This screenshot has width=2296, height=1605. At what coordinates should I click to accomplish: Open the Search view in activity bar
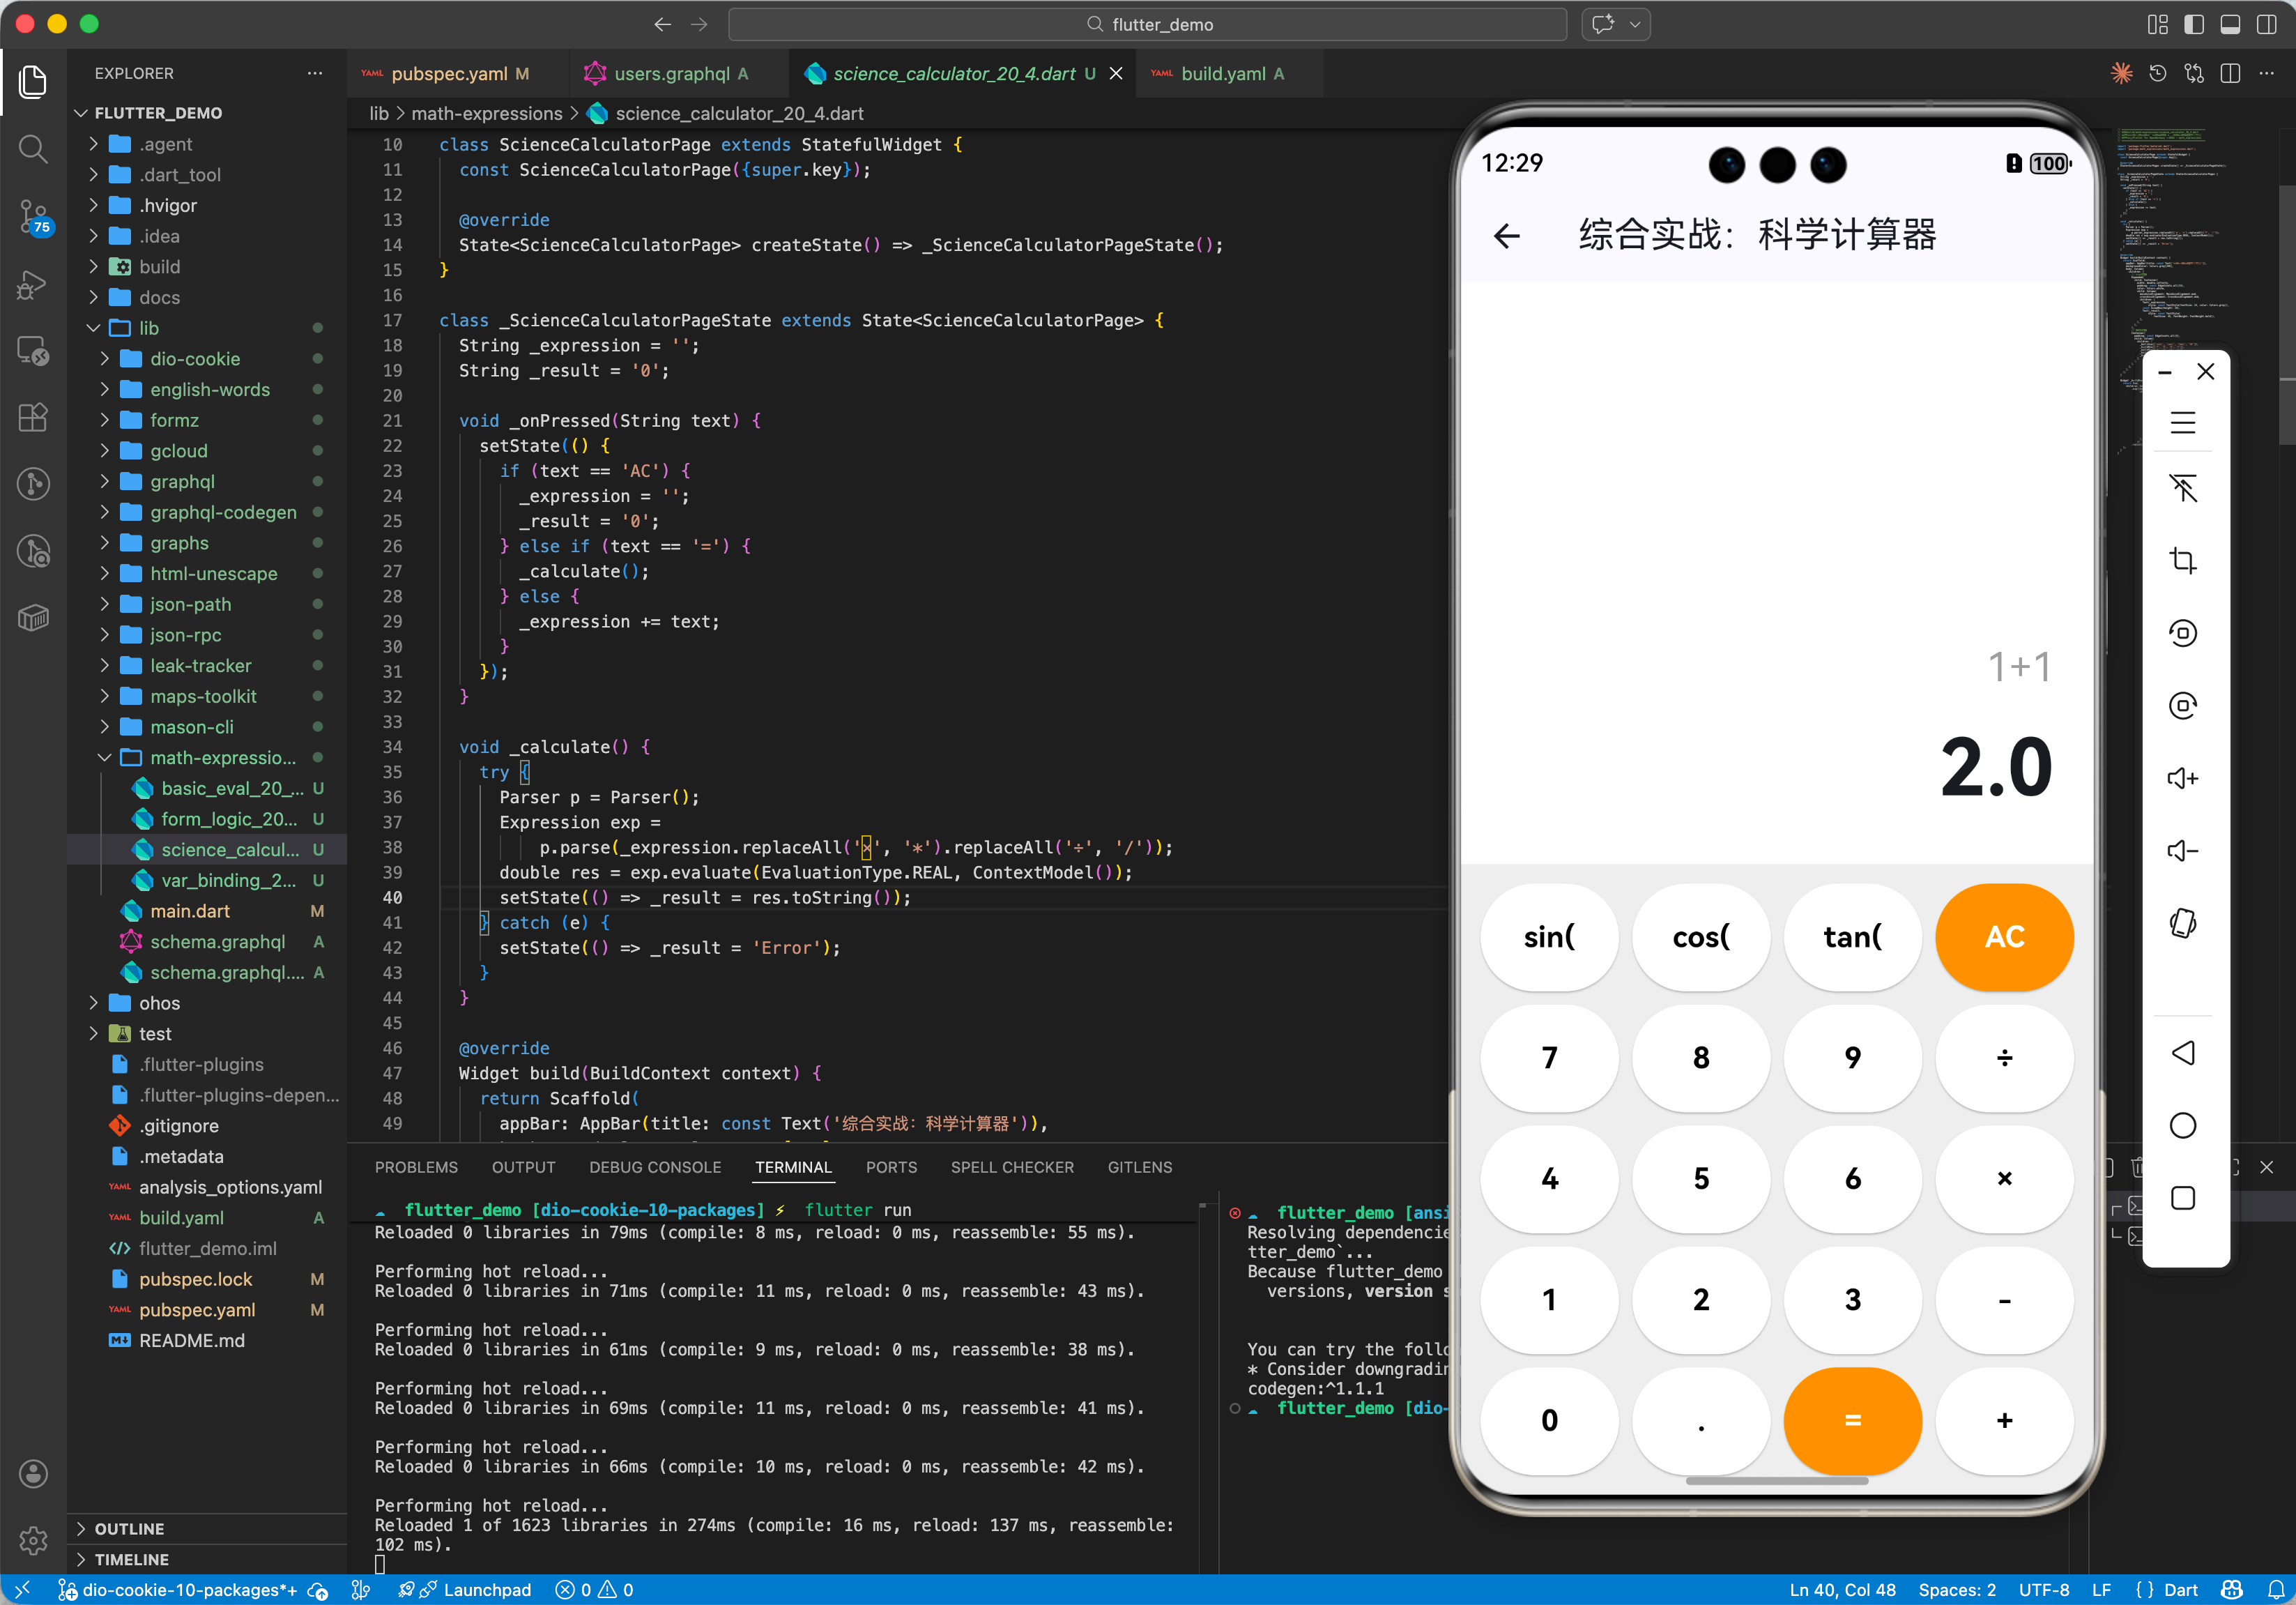pos(33,149)
